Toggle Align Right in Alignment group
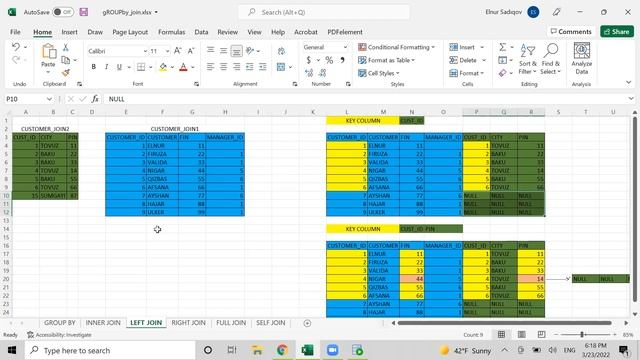The height and width of the screenshot is (360, 640). pos(236,67)
